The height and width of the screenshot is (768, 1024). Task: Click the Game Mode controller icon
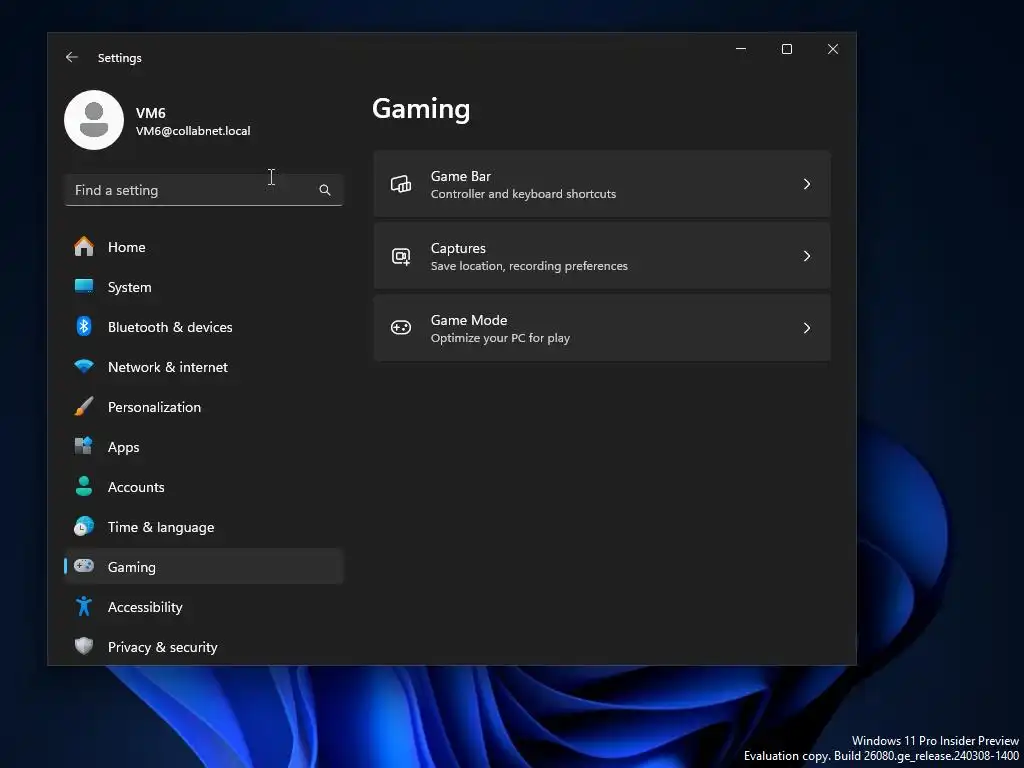[401, 328]
